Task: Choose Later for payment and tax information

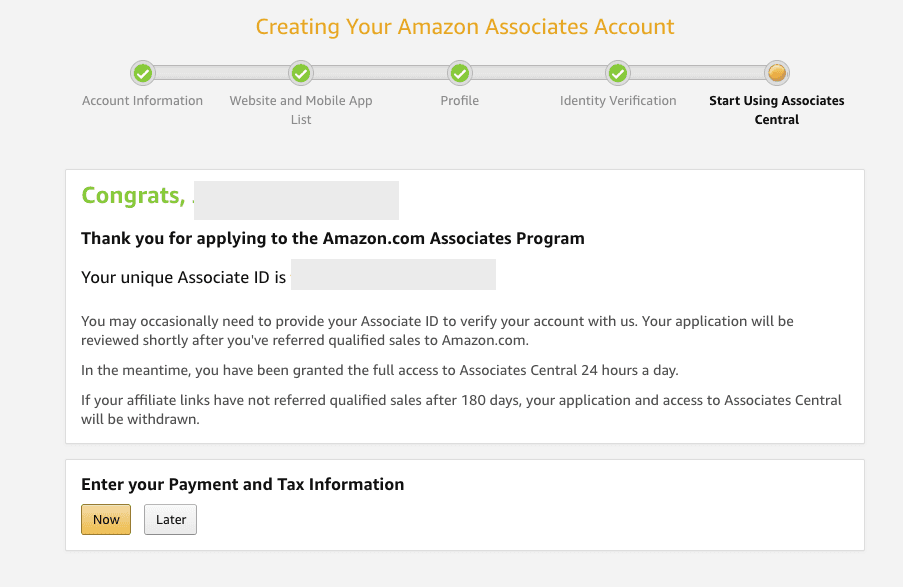Action: [171, 520]
